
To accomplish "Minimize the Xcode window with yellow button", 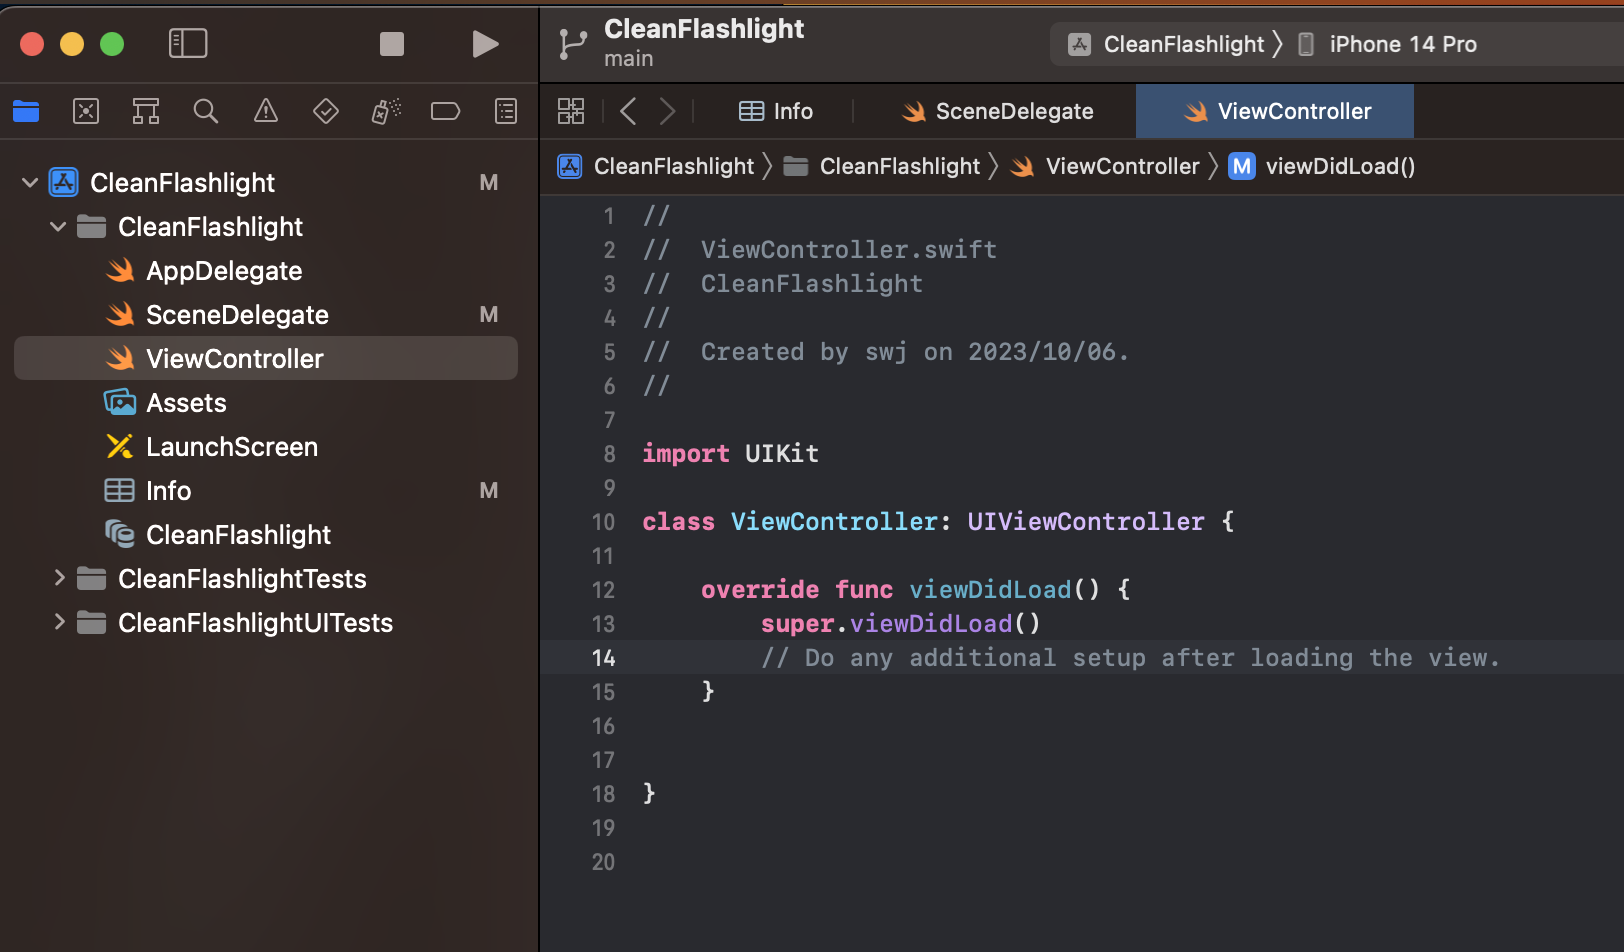I will click(x=72, y=44).
